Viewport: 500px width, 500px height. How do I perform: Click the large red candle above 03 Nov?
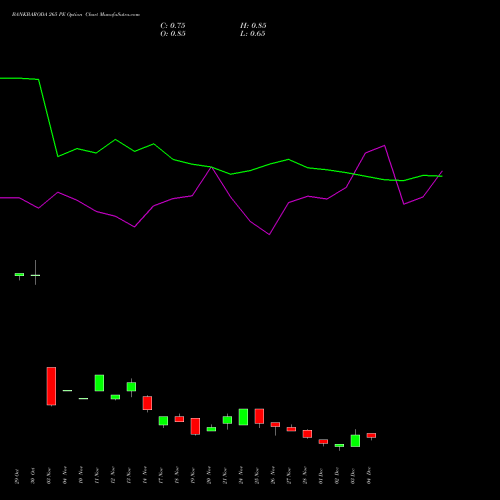tap(51, 386)
